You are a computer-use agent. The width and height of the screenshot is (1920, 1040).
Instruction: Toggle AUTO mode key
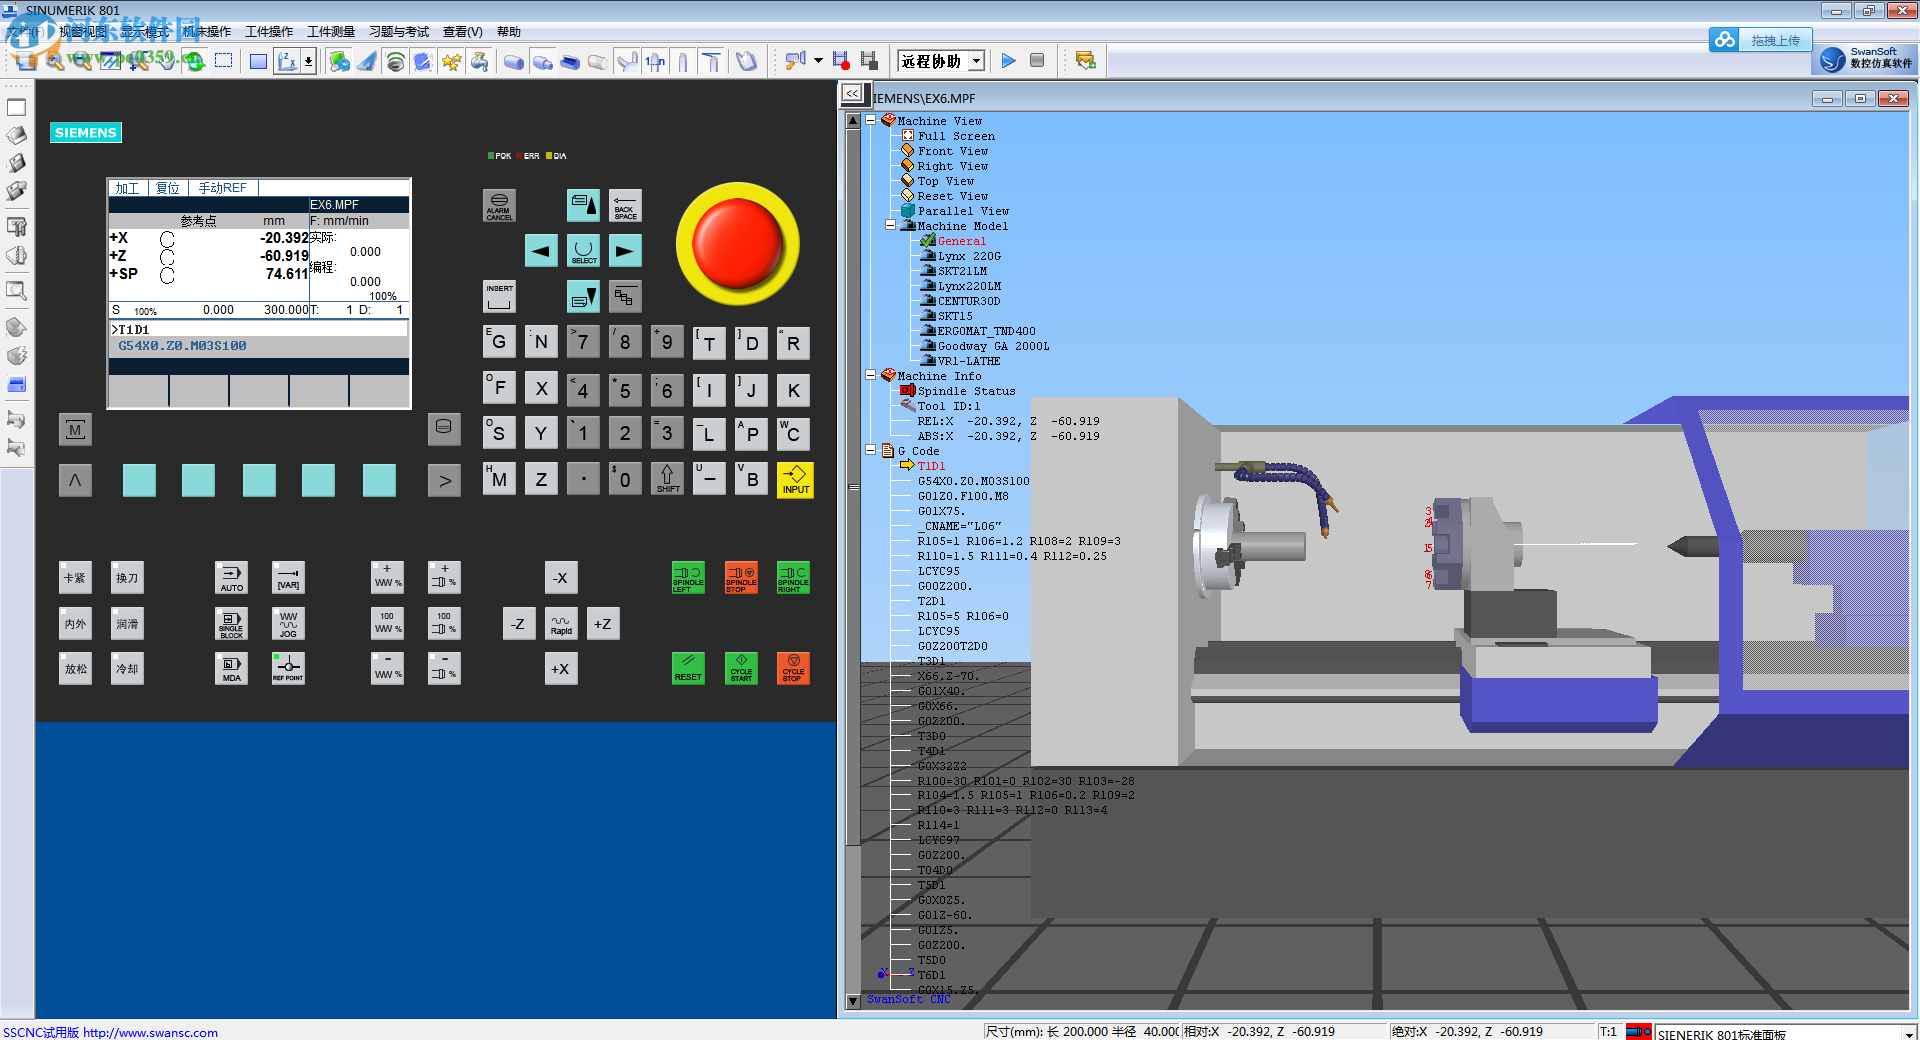231,578
